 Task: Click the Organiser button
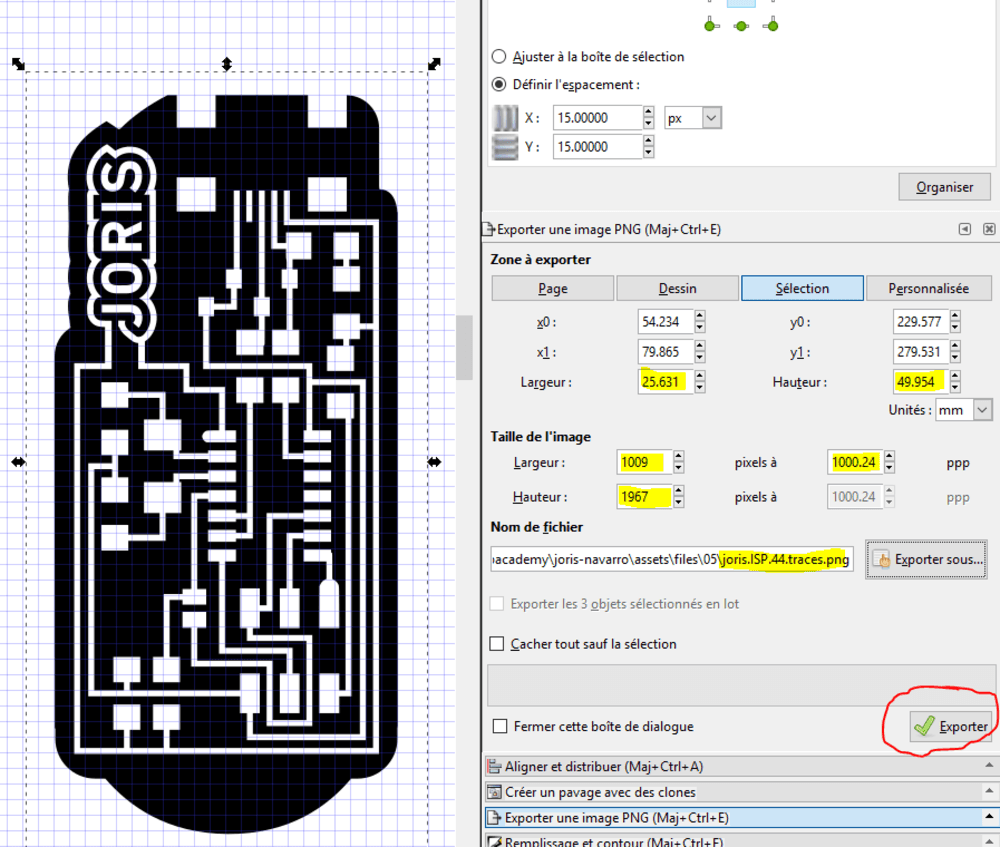click(x=945, y=187)
